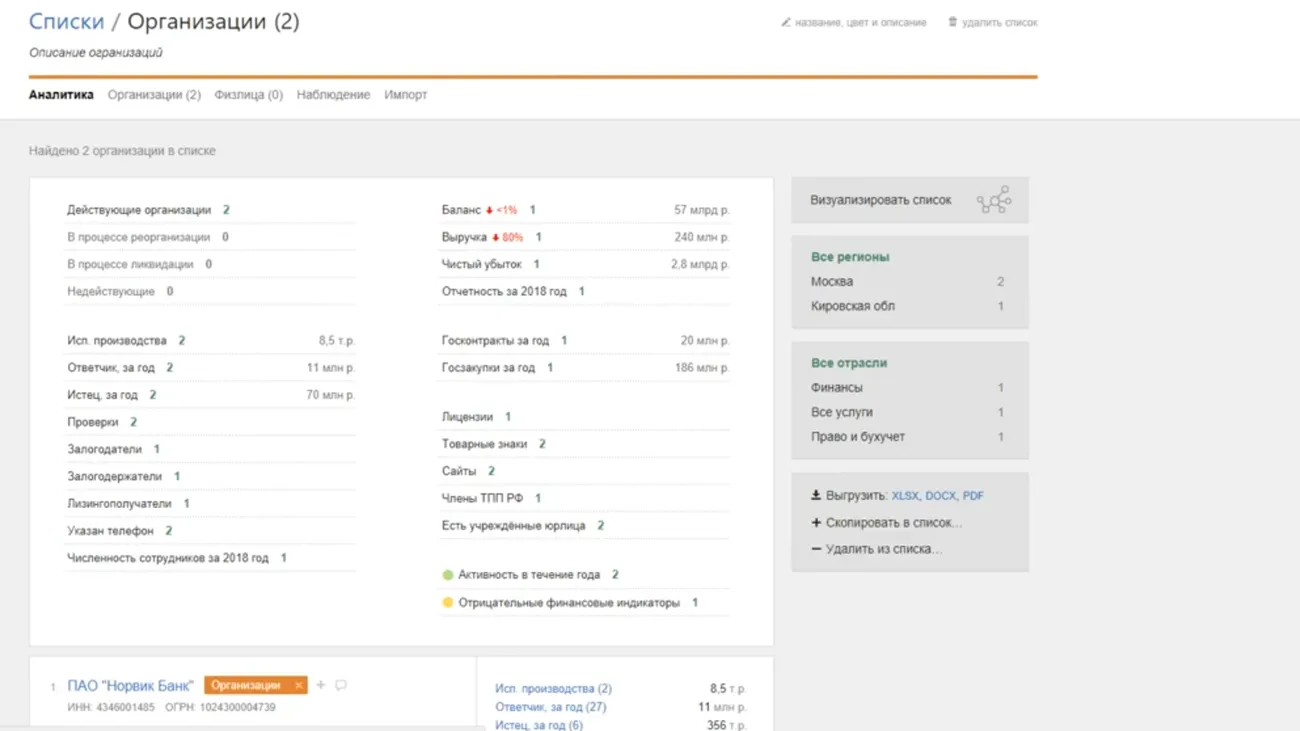Click the plus icon beside Скопировать в список
1300x731 pixels.
[816, 522]
